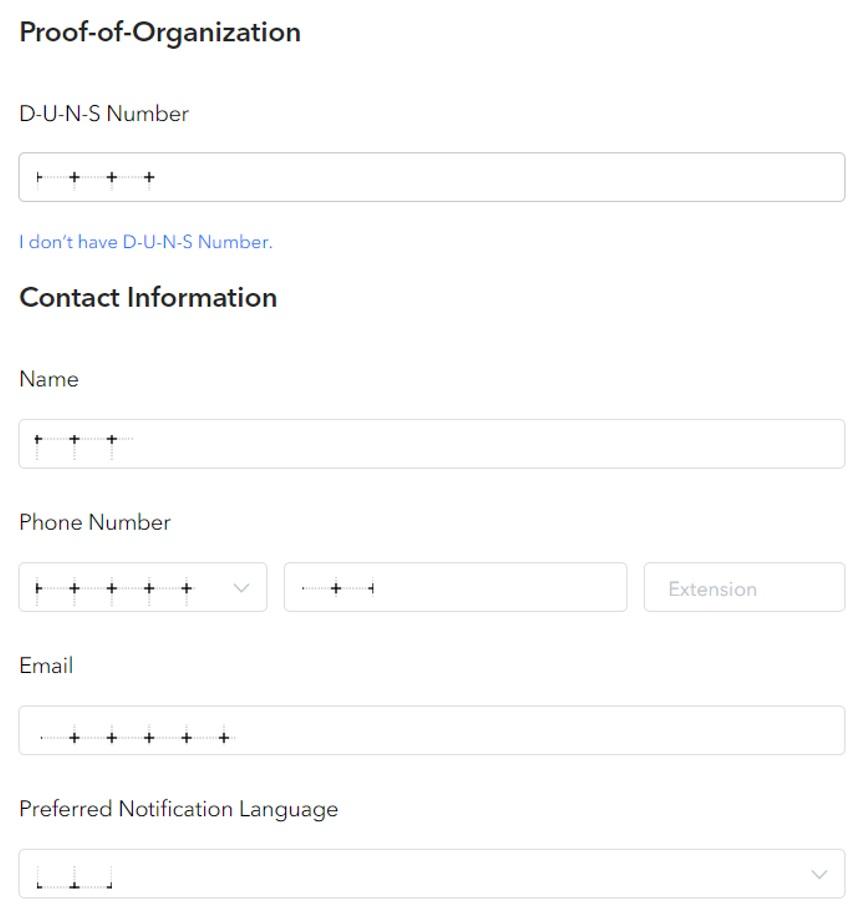Click the D-U-N-S Number label
This screenshot has height=914, width=861.
pos(104,114)
